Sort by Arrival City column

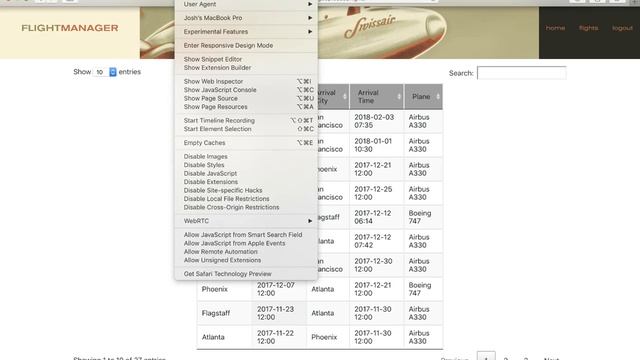pyautogui.click(x=333, y=97)
